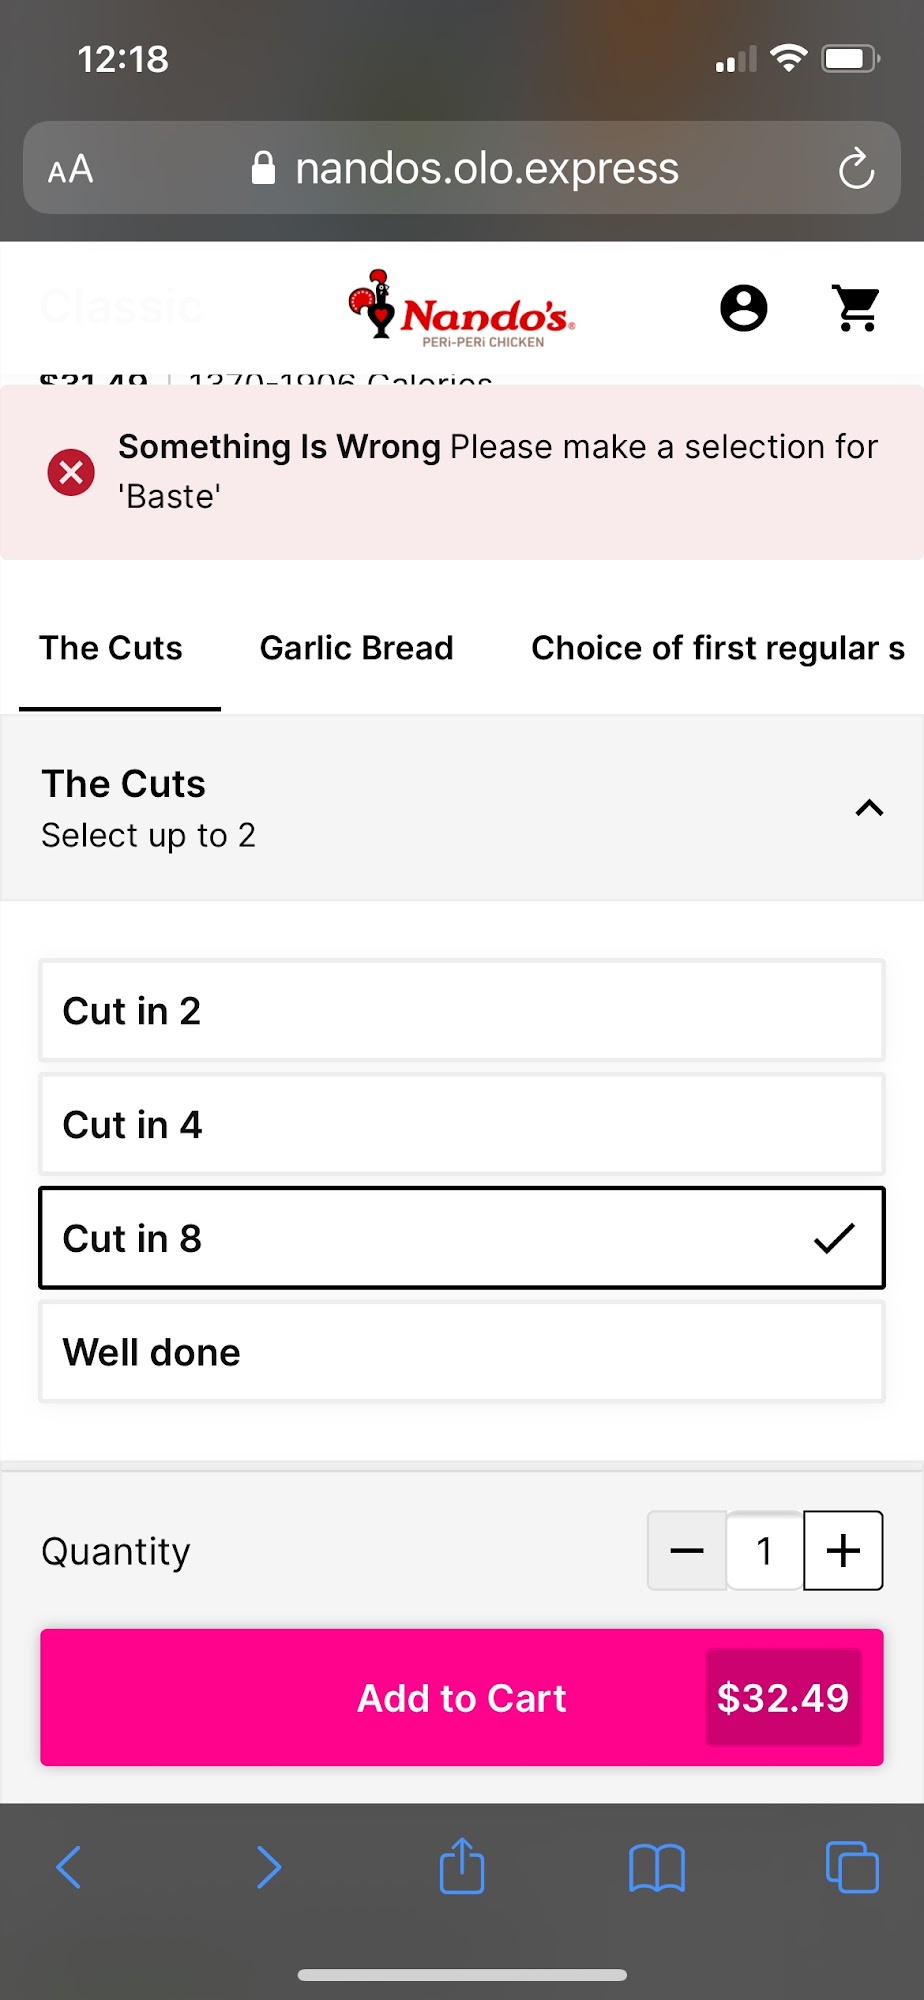
Task: Select the Well done option
Action: (462, 1352)
